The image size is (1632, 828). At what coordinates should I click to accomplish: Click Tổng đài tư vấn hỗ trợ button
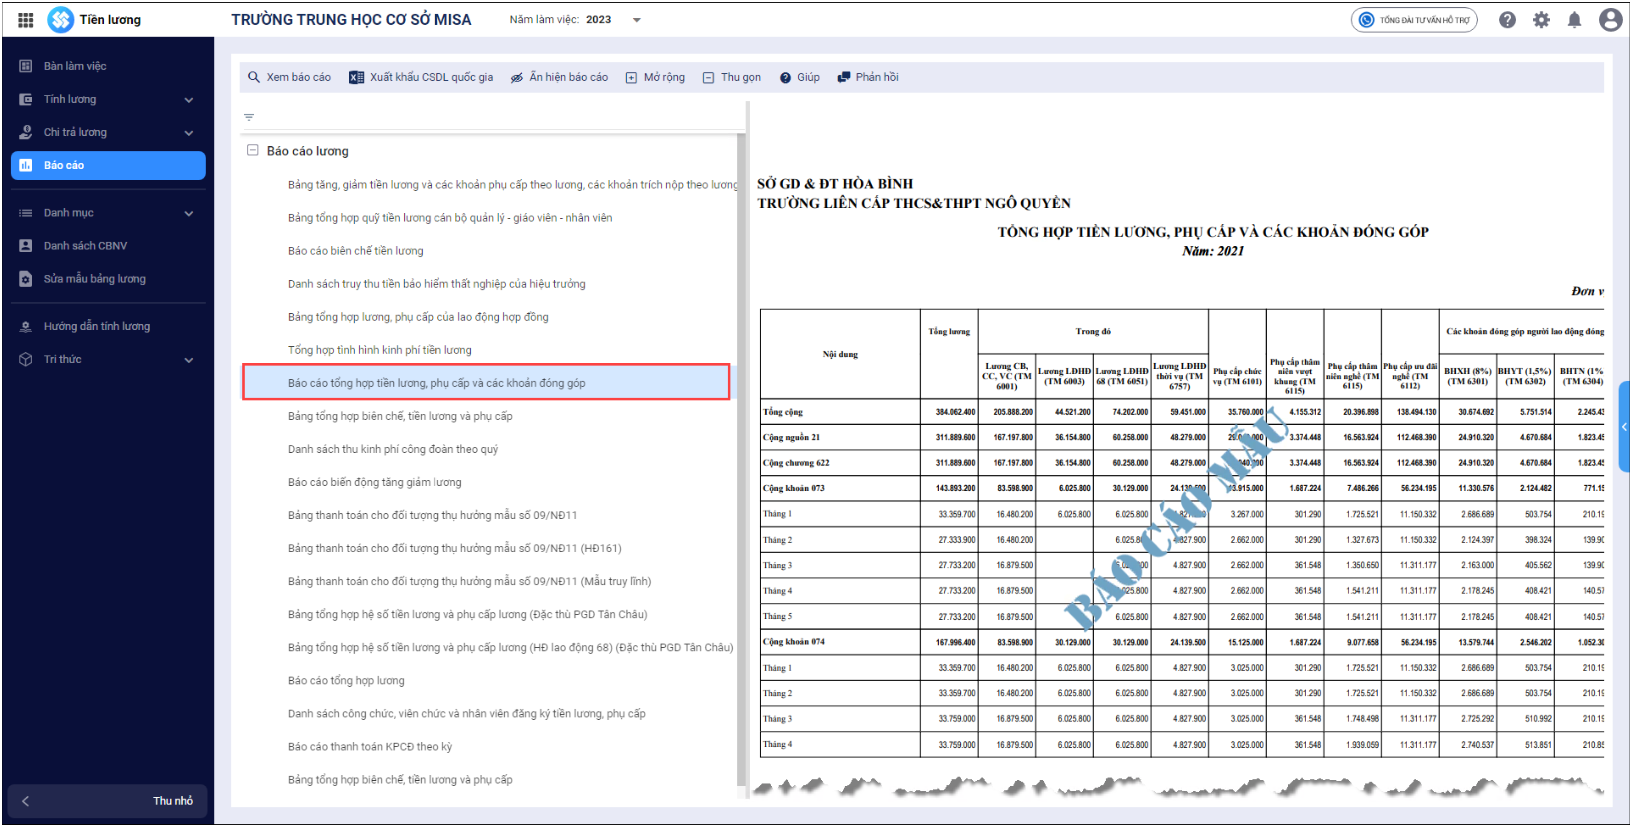point(1414,20)
